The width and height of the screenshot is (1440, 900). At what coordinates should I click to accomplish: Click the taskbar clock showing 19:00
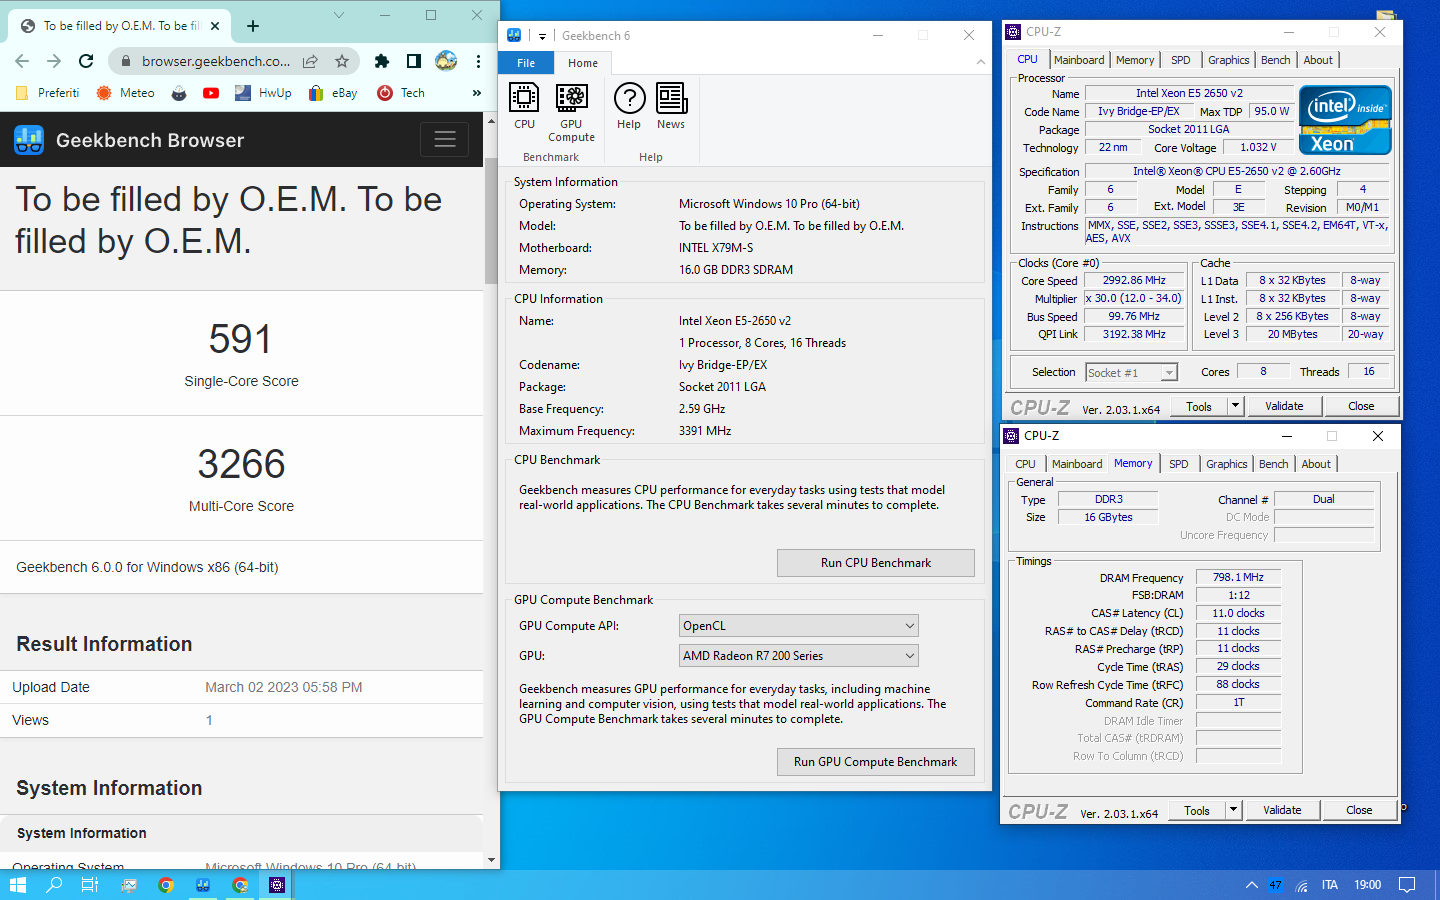pyautogui.click(x=1367, y=885)
